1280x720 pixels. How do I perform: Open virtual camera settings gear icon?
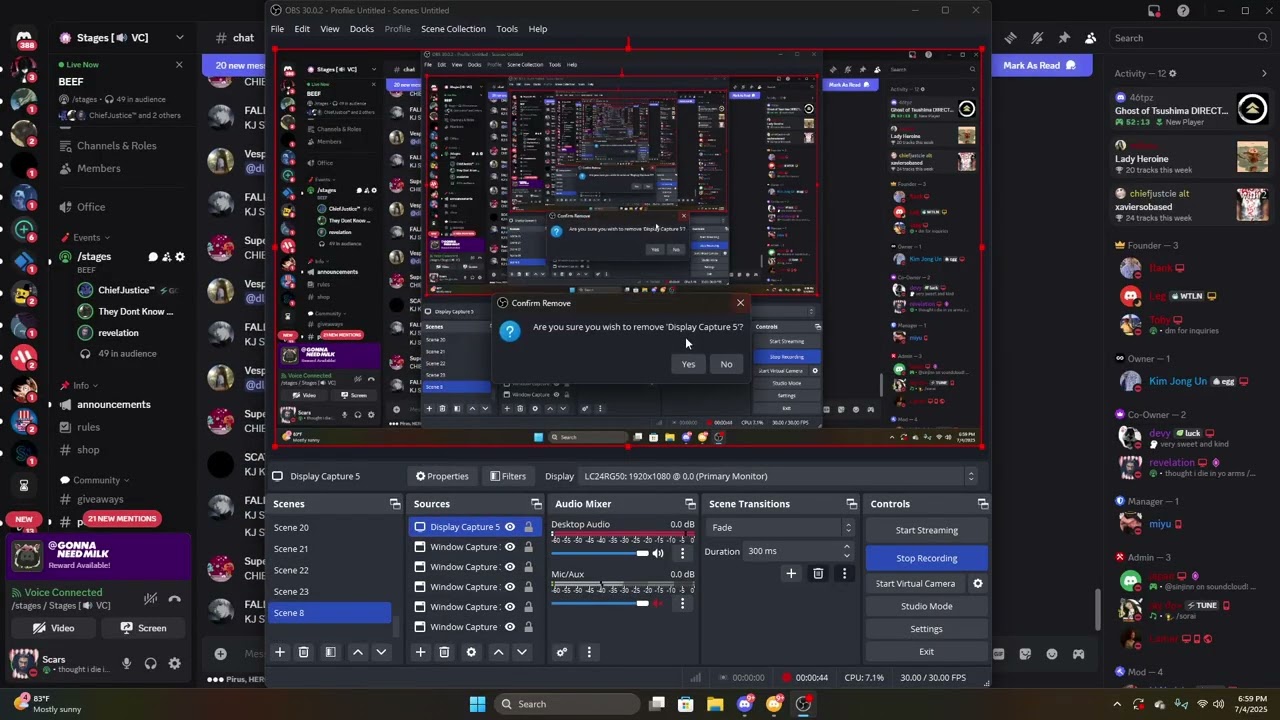[978, 584]
